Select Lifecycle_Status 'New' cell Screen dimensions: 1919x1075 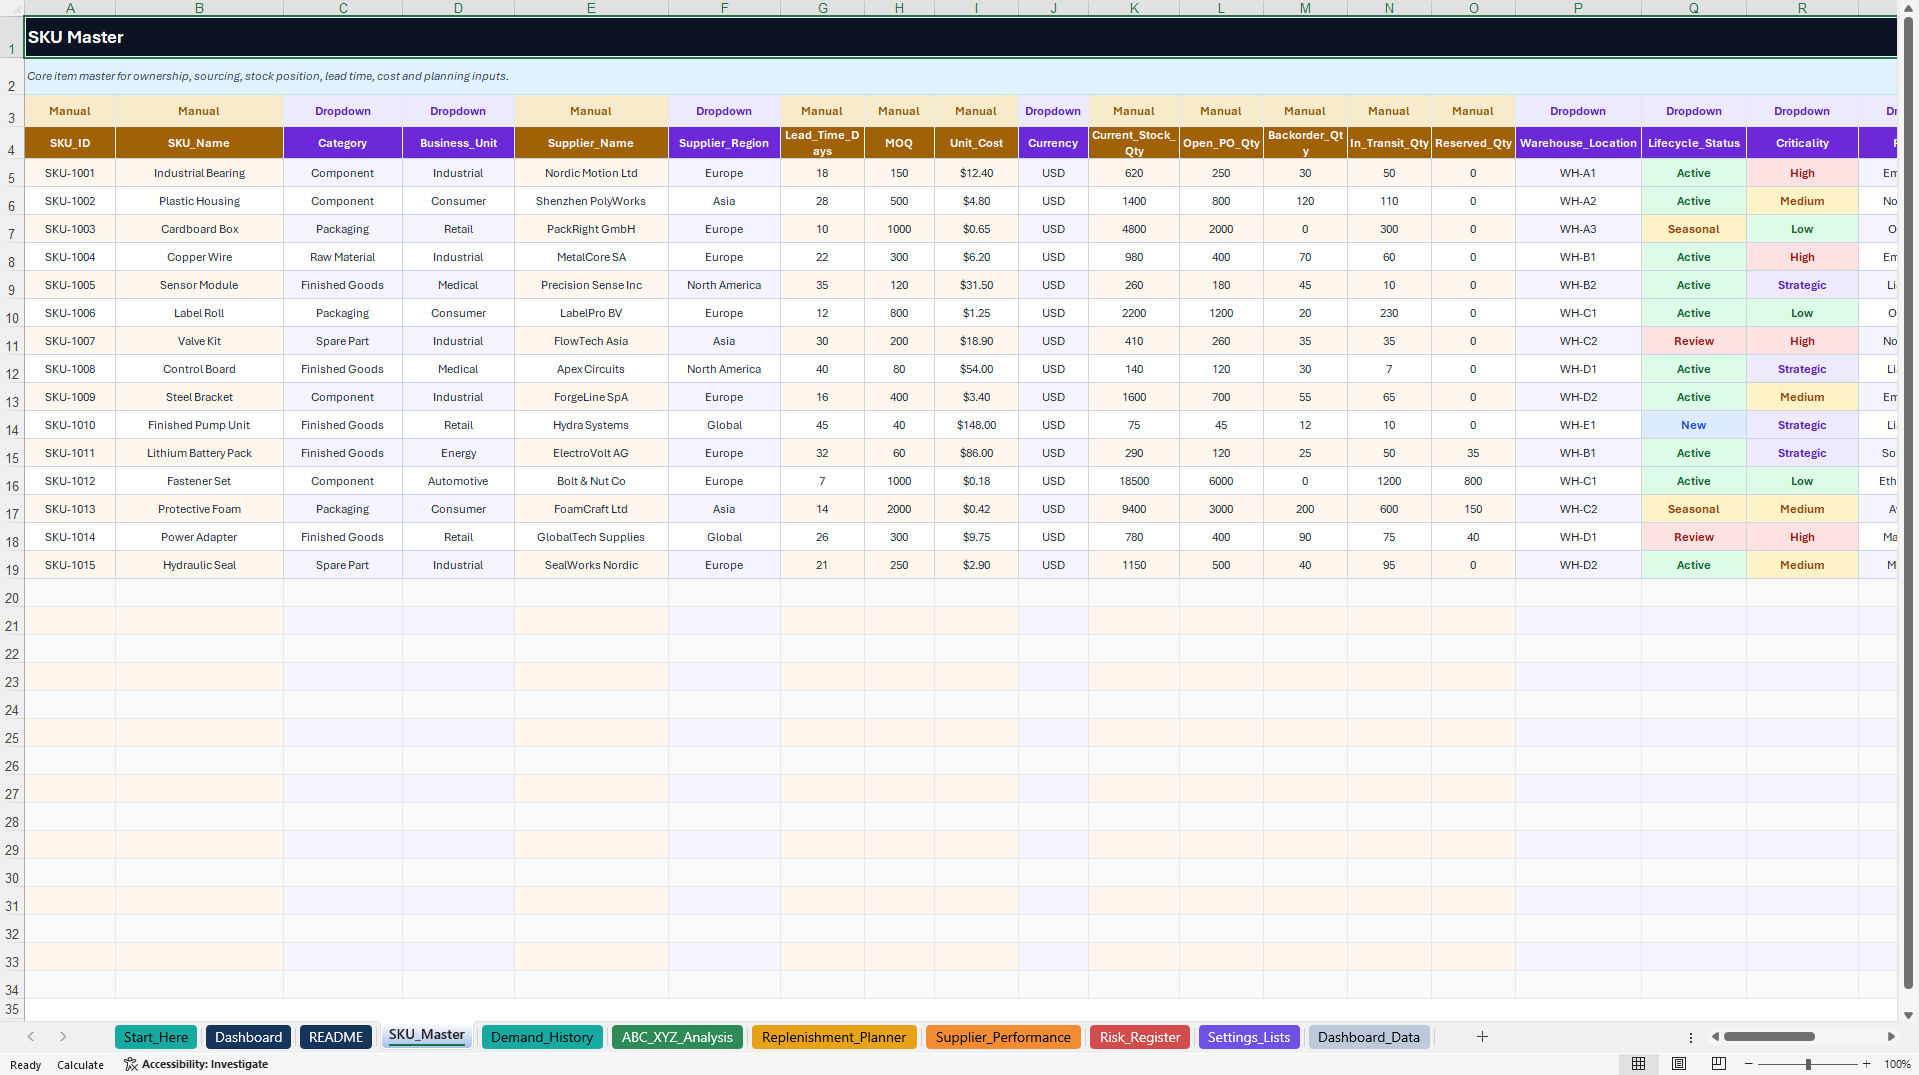[1693, 425]
